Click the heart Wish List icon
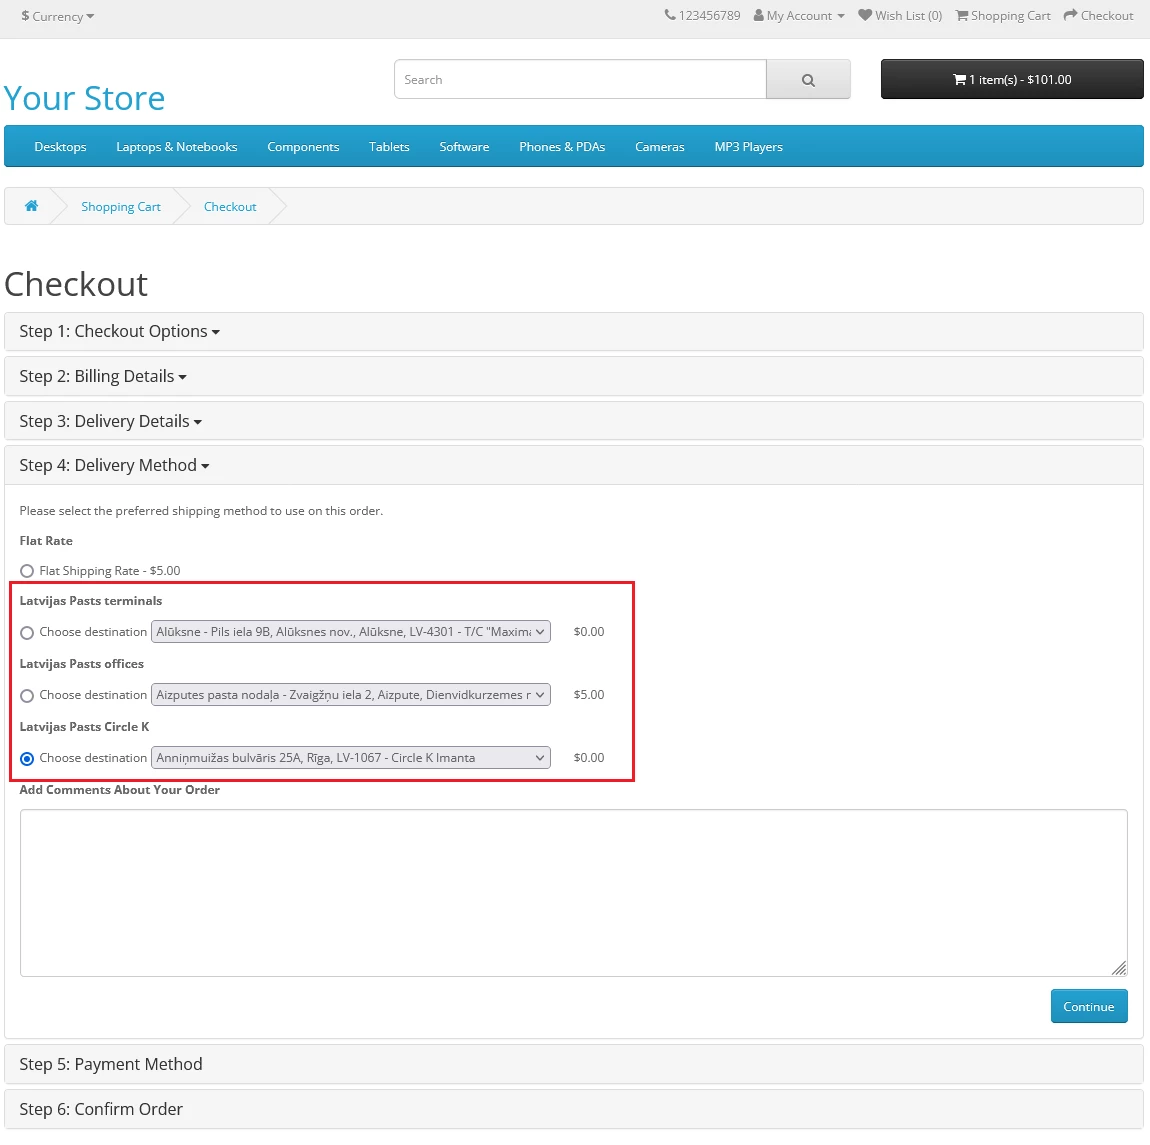 [865, 15]
